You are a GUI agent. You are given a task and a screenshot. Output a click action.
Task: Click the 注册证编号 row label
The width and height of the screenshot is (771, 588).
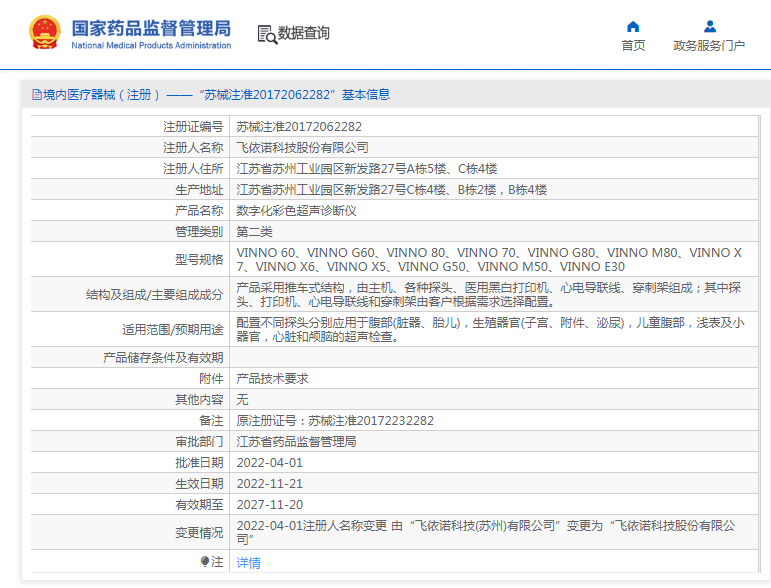193,127
